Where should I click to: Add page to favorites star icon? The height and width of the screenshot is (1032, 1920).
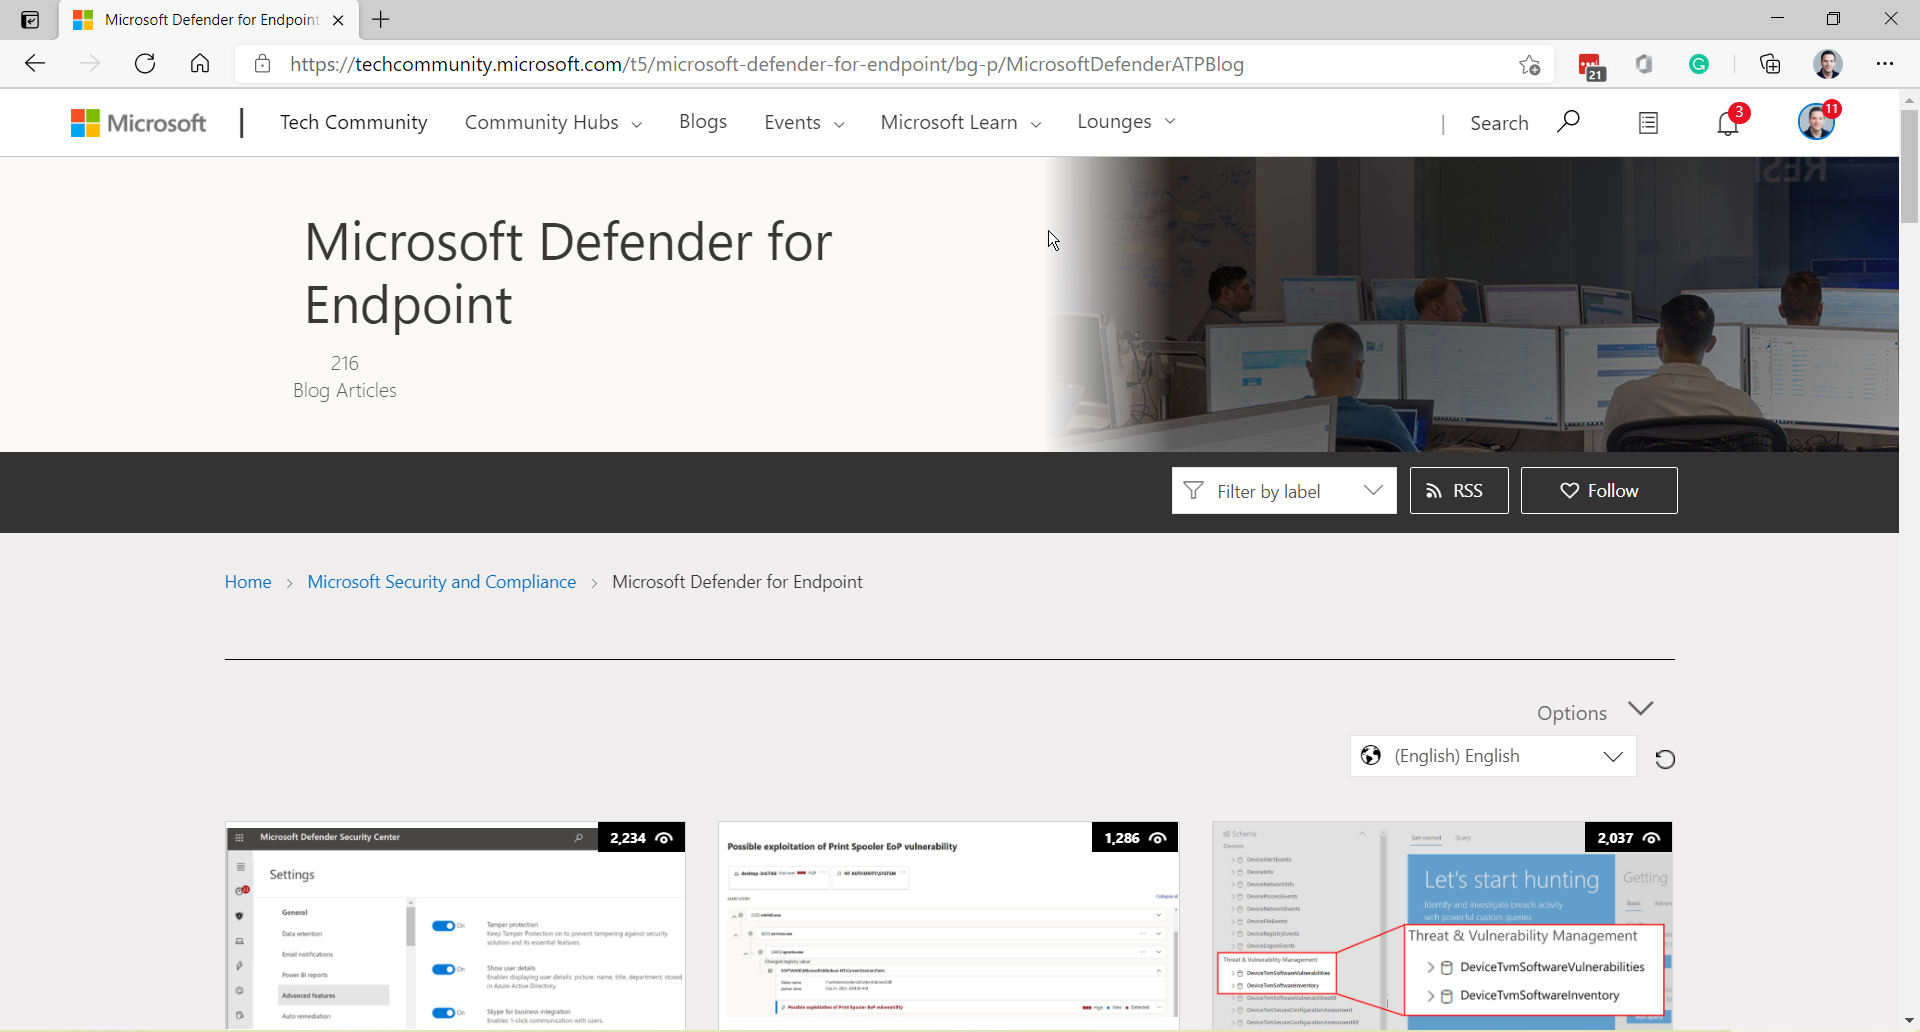point(1529,64)
